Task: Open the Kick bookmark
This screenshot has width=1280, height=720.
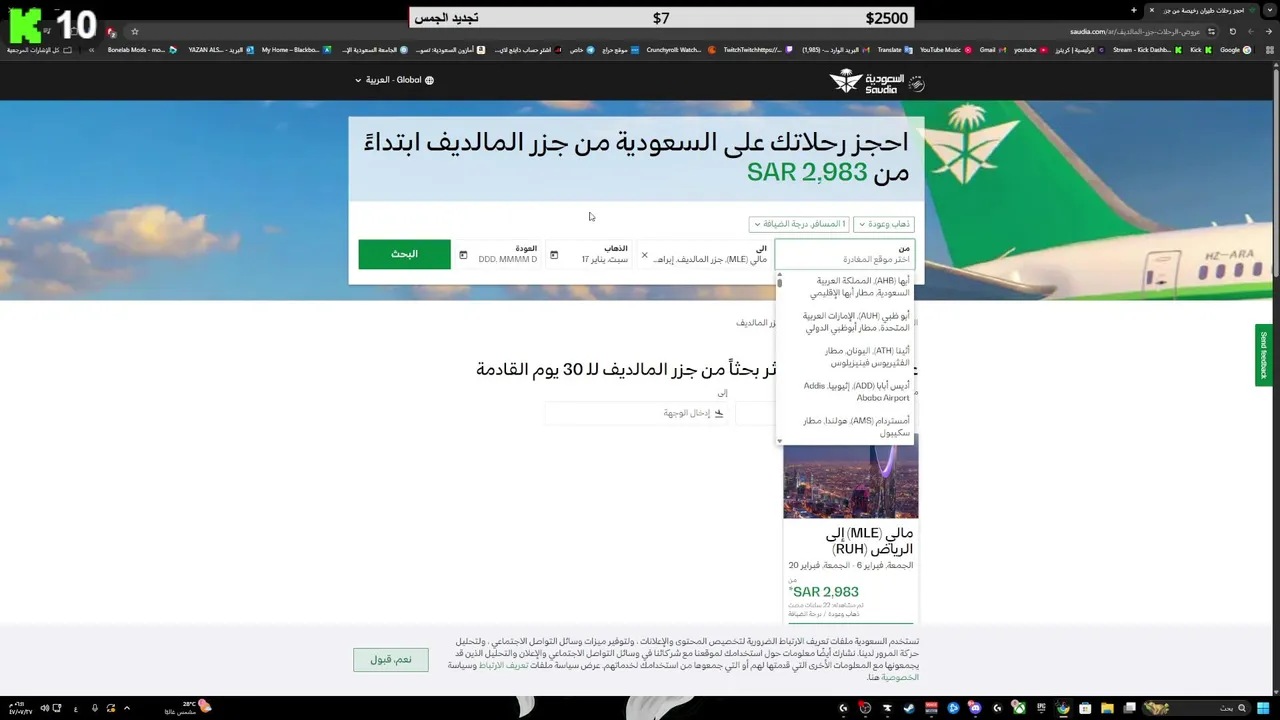Action: click(x=1201, y=50)
